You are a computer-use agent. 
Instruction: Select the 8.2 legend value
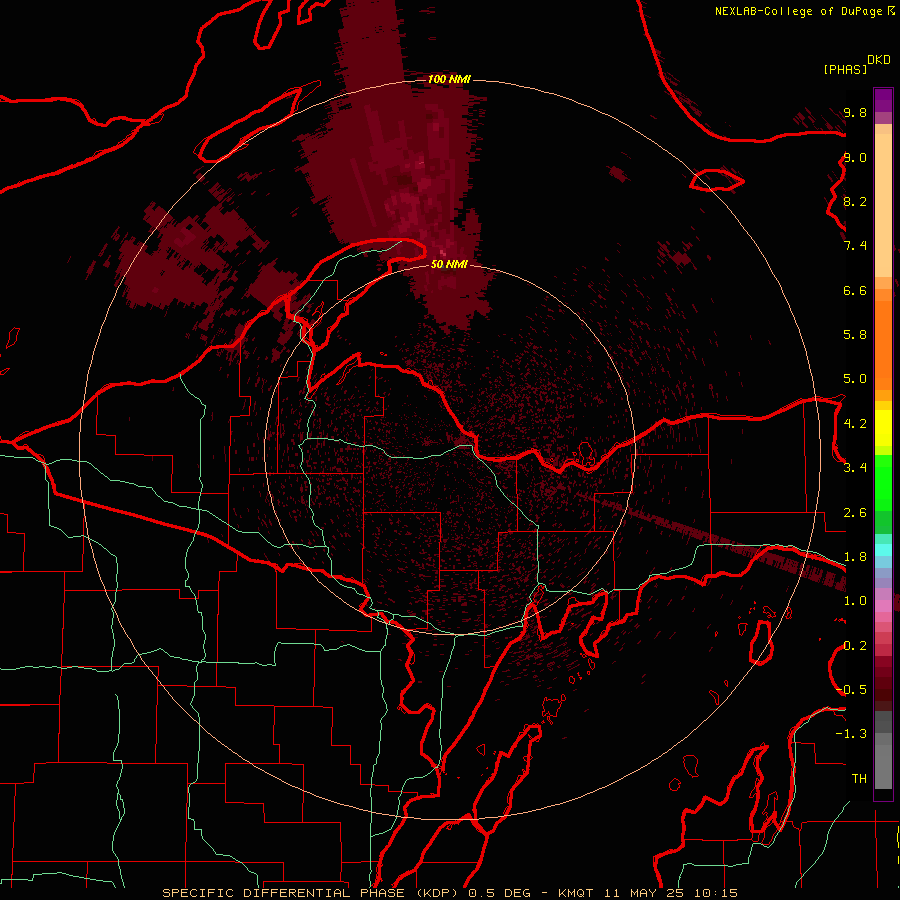pos(855,201)
